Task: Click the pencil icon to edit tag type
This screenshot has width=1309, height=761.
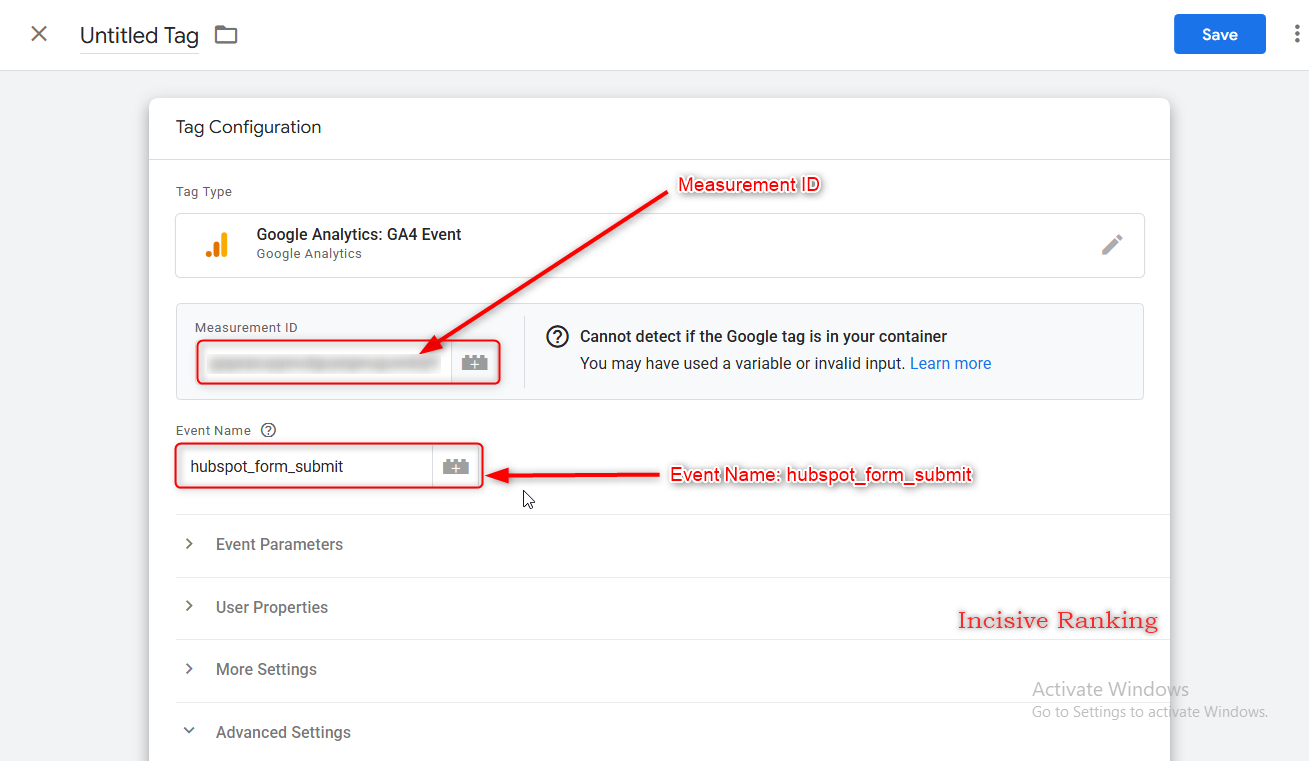Action: point(1112,244)
